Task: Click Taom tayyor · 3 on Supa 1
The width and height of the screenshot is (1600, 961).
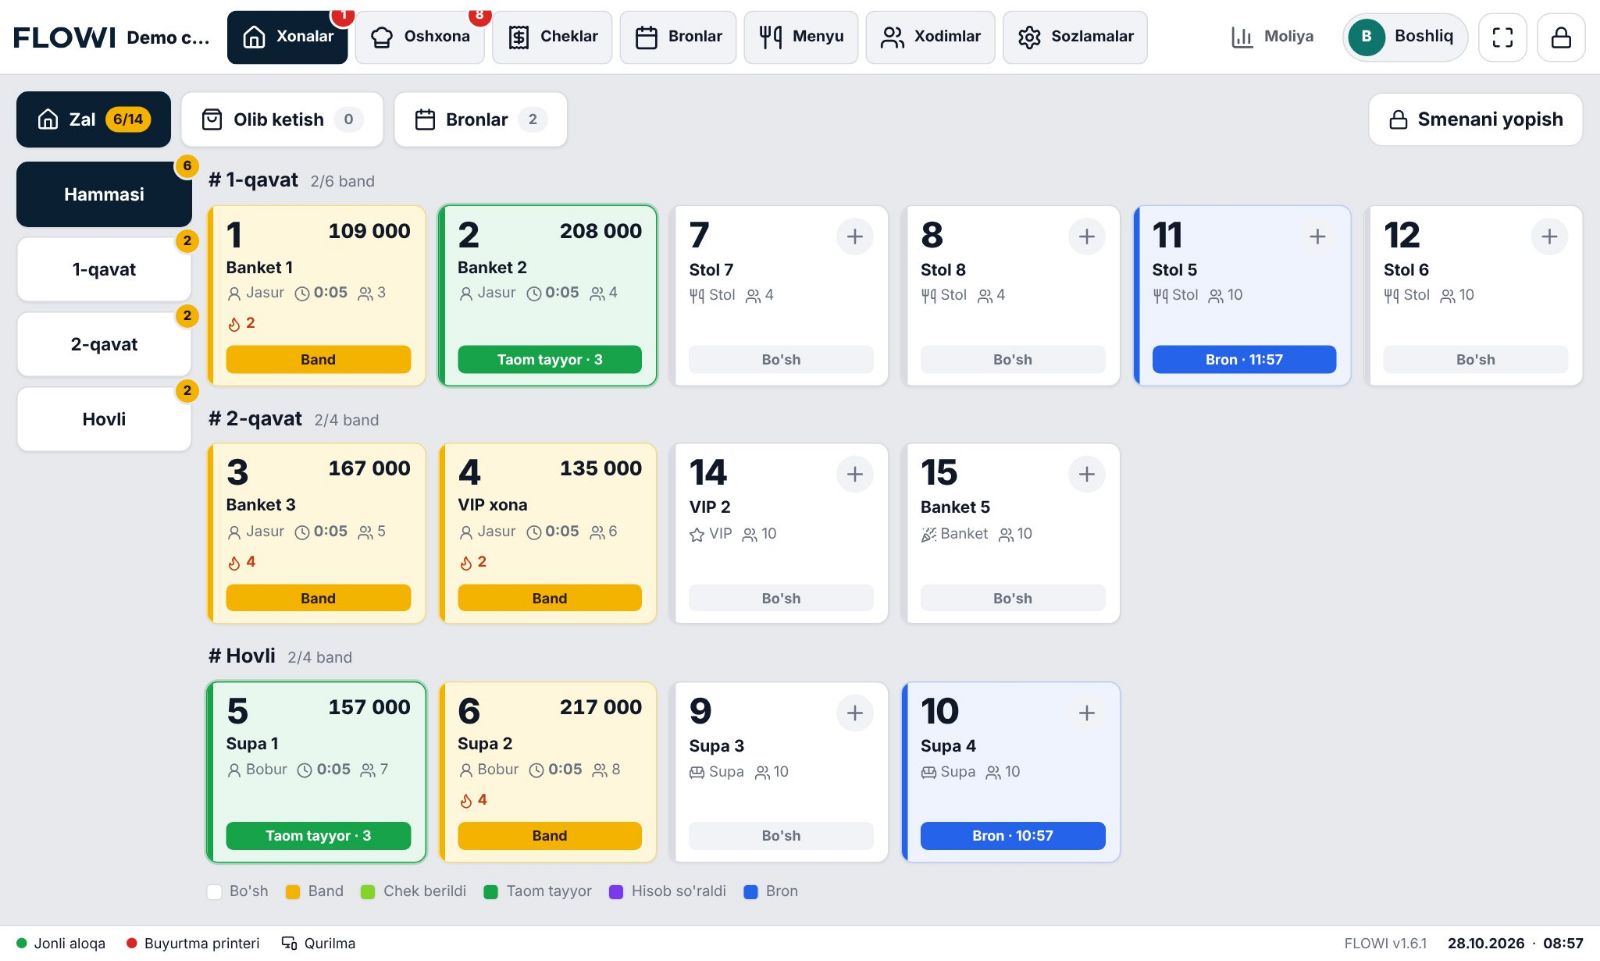Action: (318, 836)
